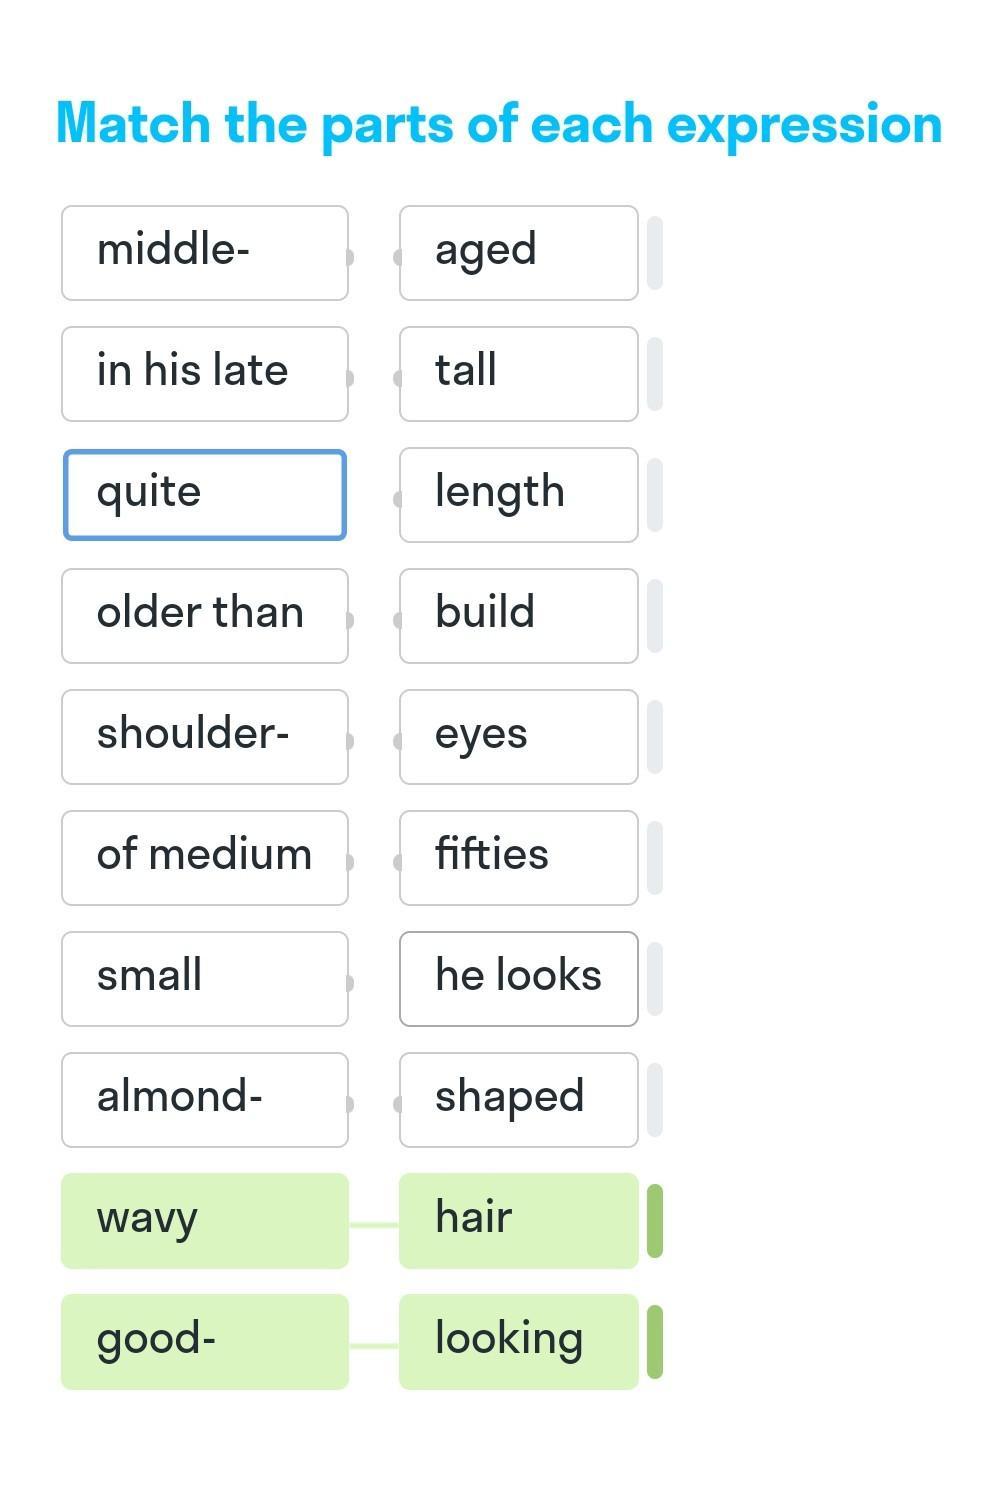Click the "aged" answer card
This screenshot has height=1502, width=996.
point(519,253)
